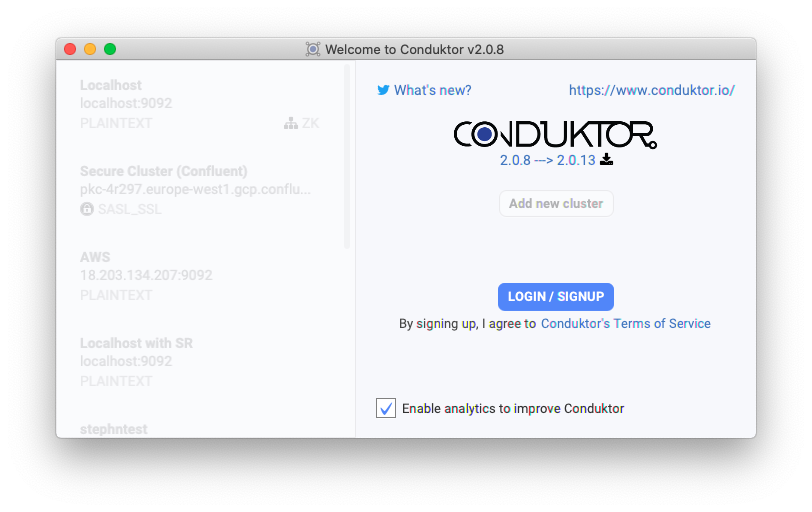The width and height of the screenshot is (812, 512).
Task: Click the pkc-4r297.europe-west1 address text
Action: click(195, 189)
